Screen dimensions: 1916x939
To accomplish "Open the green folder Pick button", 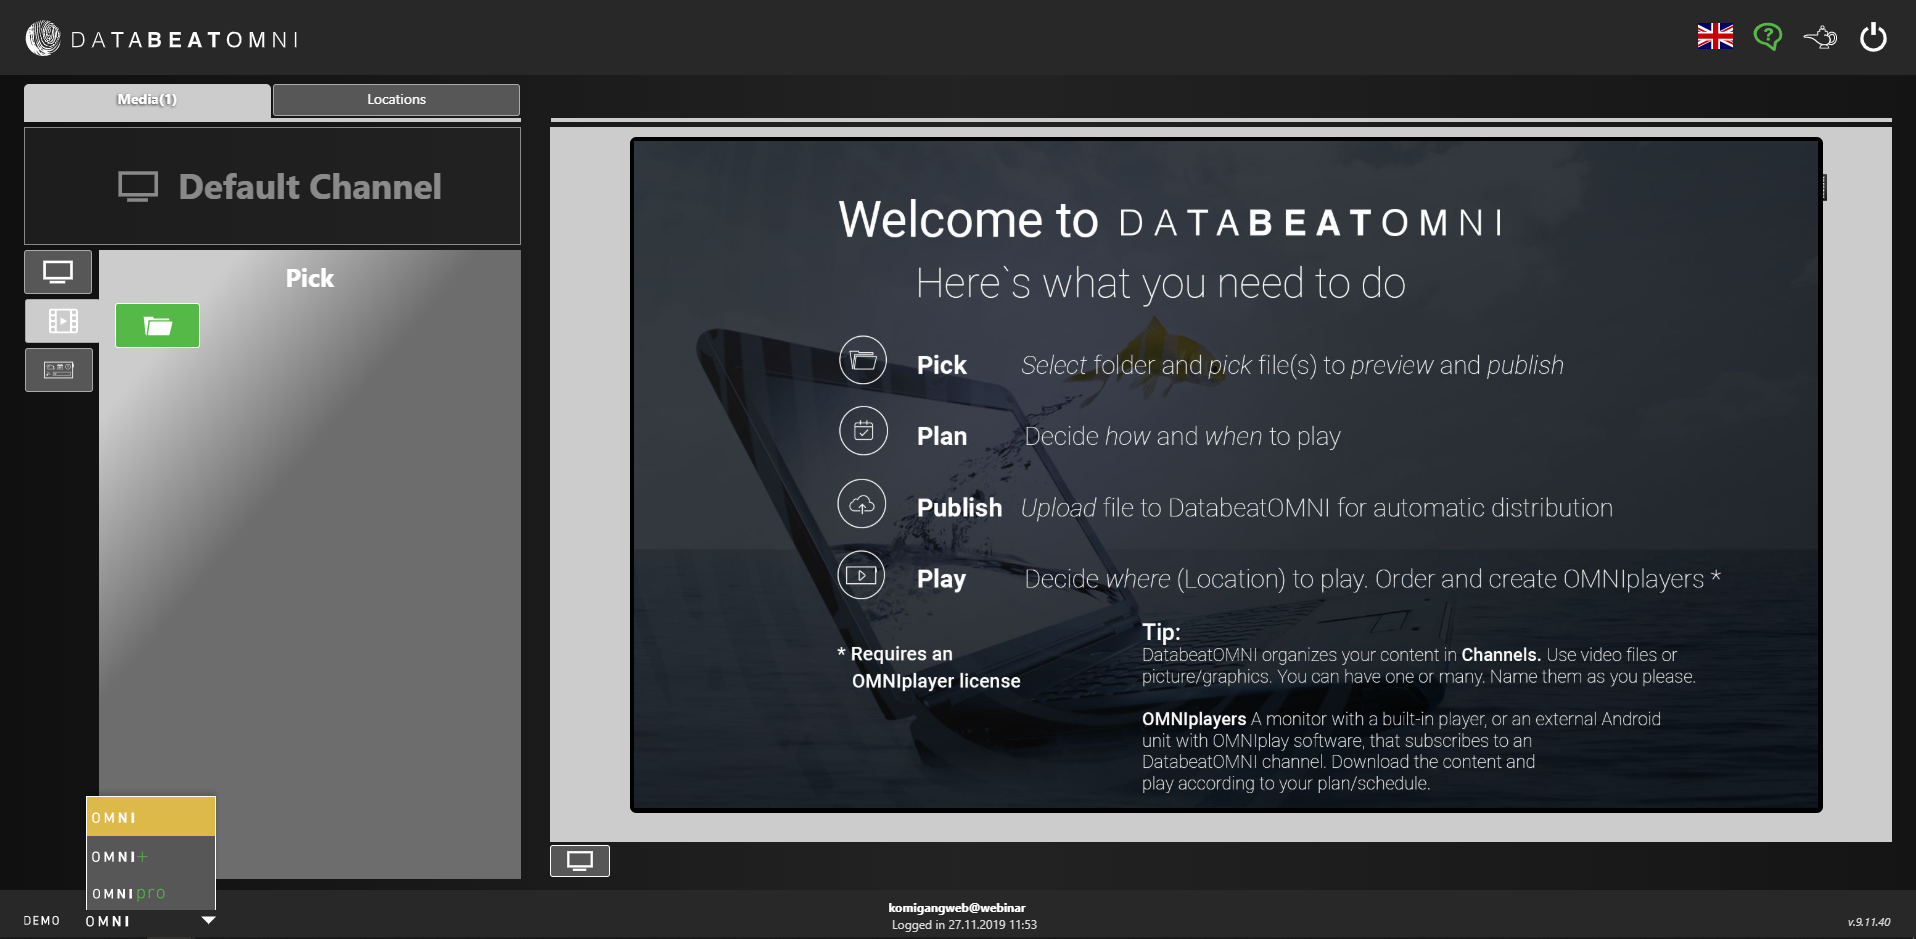I will (x=157, y=326).
